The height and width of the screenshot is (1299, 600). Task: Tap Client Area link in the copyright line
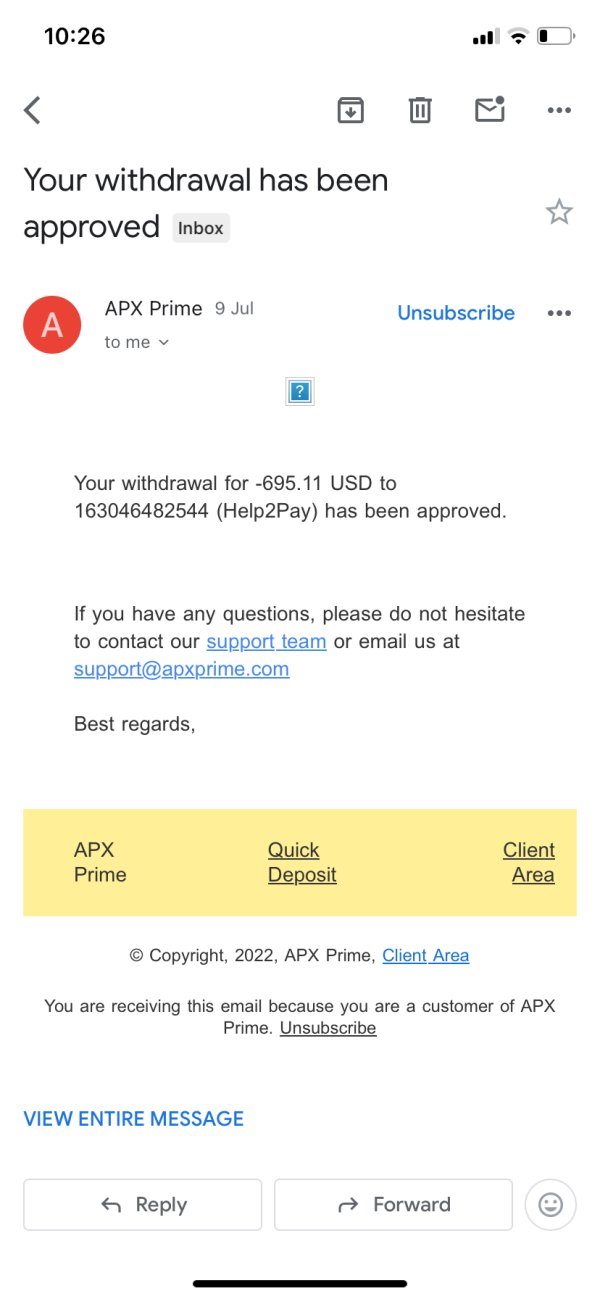[x=425, y=955]
